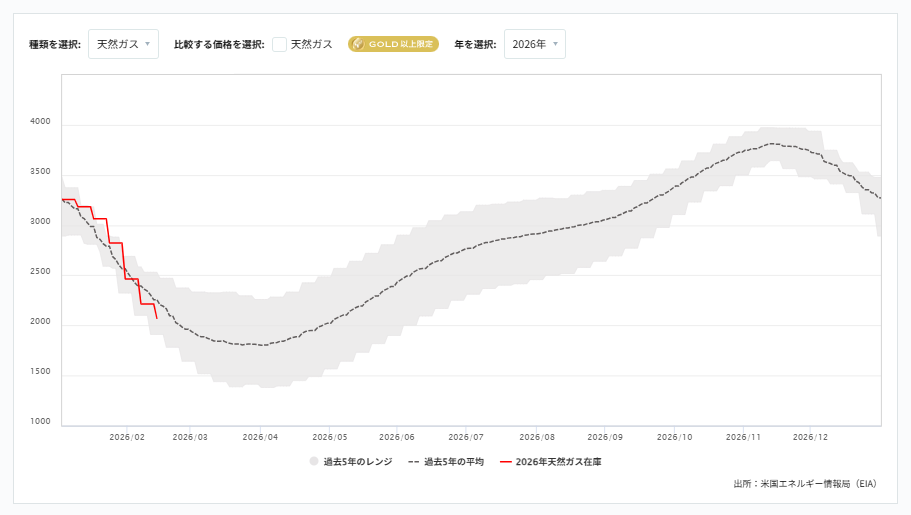Click the coin icon in GOLD badge

(x=358, y=44)
